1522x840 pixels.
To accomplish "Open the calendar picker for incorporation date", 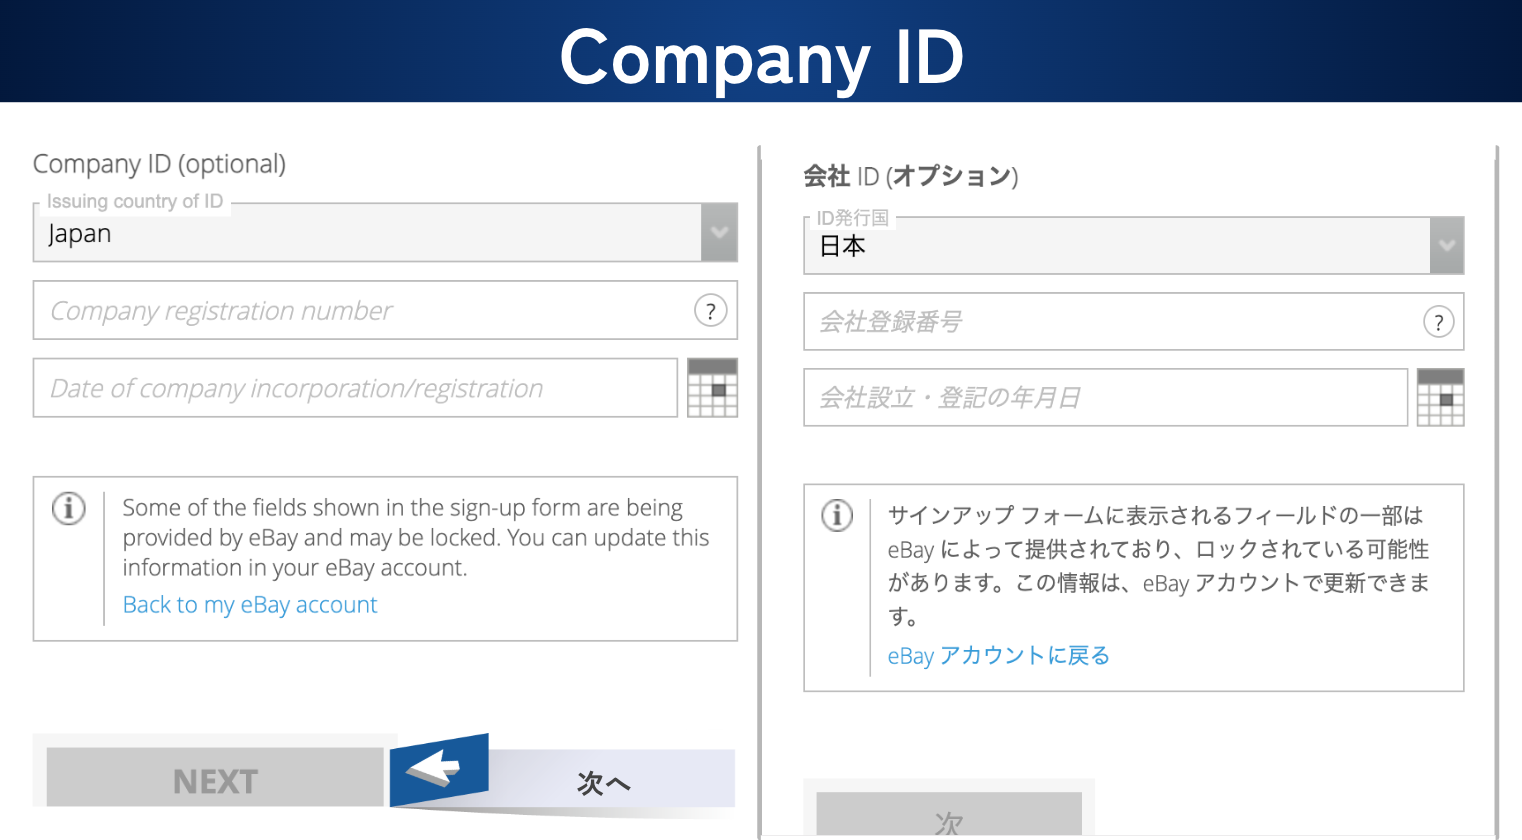I will [x=712, y=388].
